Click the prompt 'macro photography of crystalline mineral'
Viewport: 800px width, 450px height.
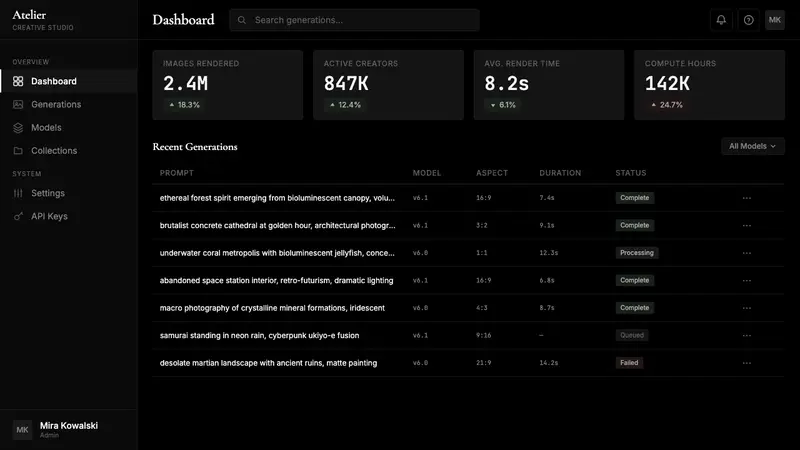click(x=272, y=308)
